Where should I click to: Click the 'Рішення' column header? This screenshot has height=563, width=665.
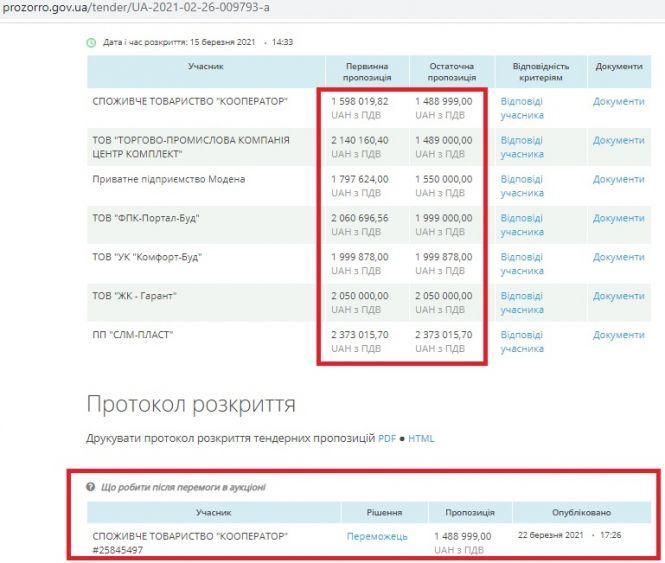point(384,513)
